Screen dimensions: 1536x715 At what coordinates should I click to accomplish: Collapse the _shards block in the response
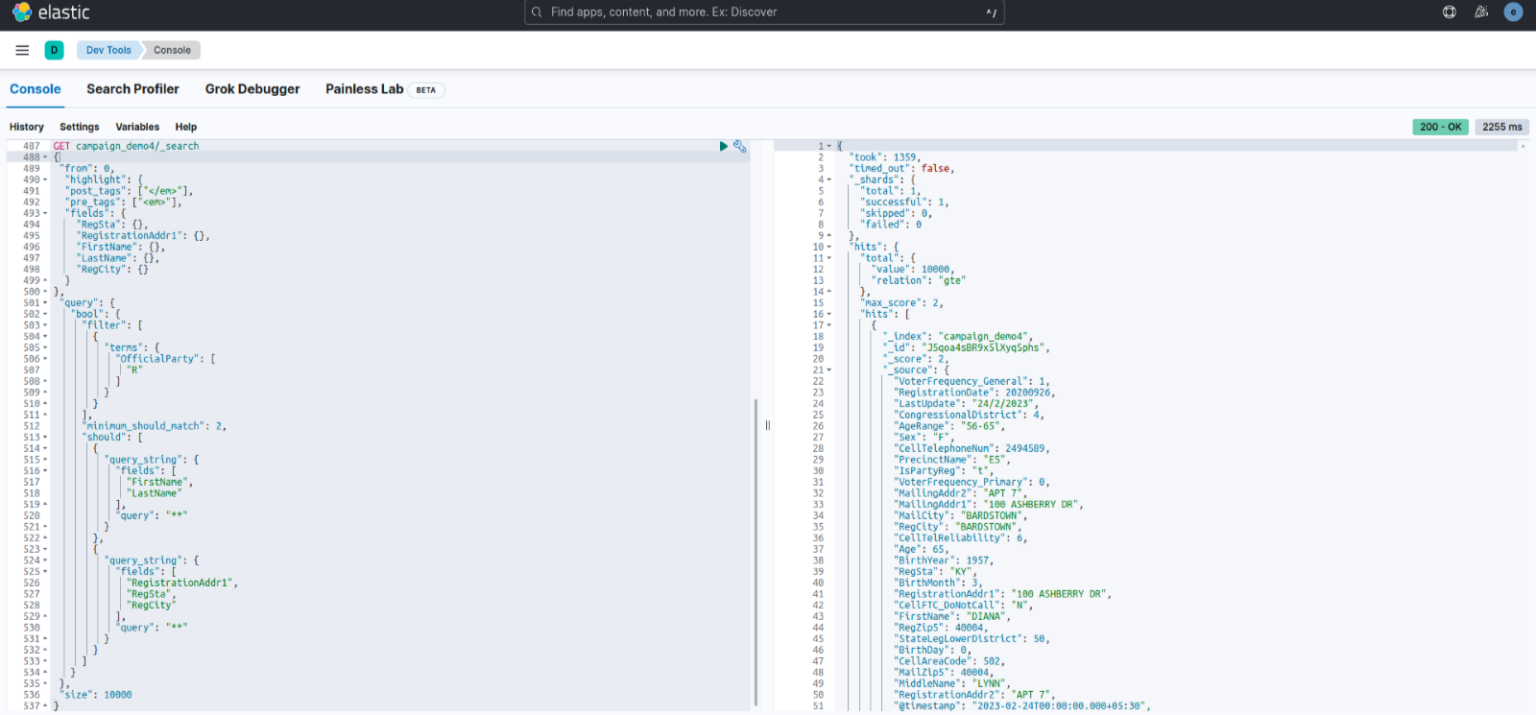pyautogui.click(x=828, y=179)
